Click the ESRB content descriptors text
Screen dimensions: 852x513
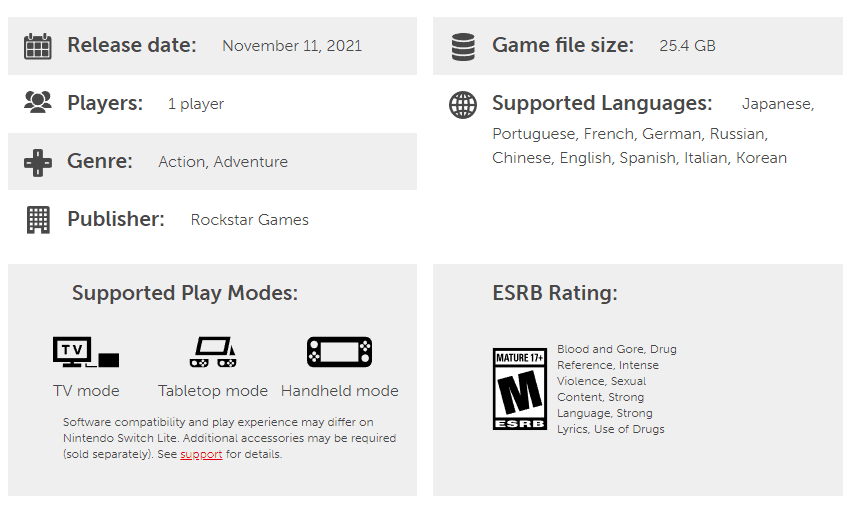point(617,389)
